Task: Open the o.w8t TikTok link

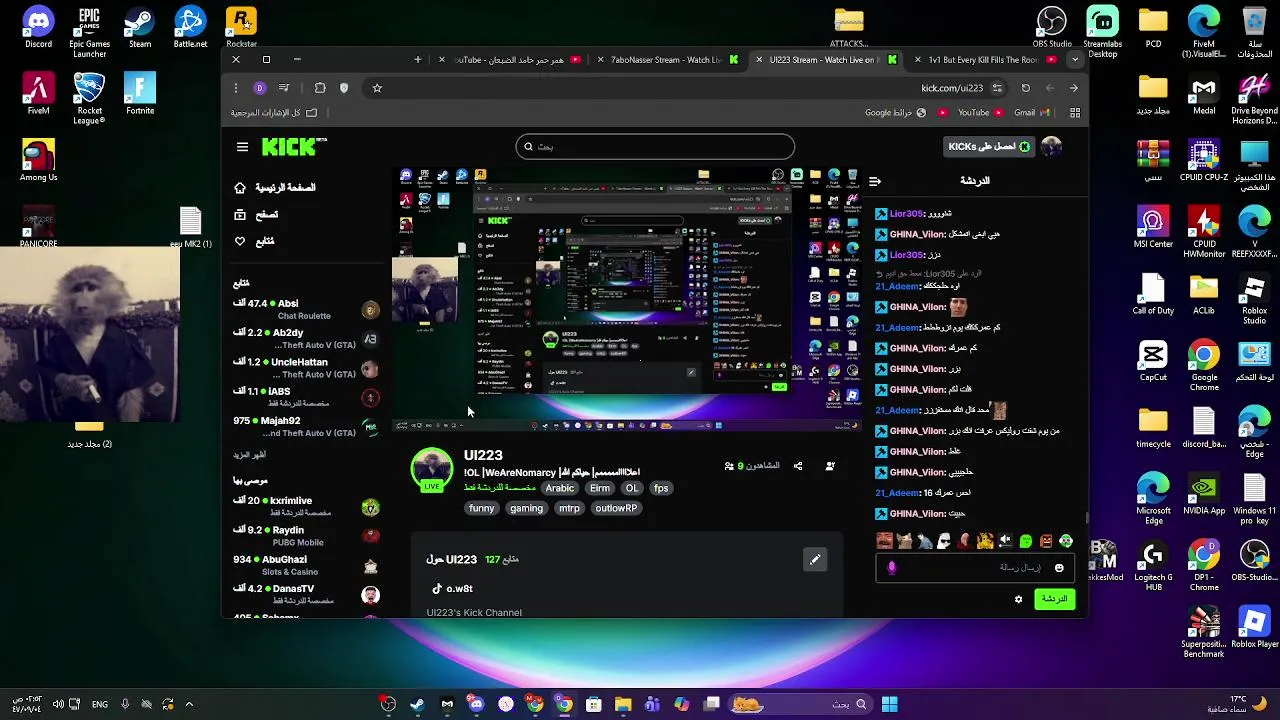Action: 453,589
